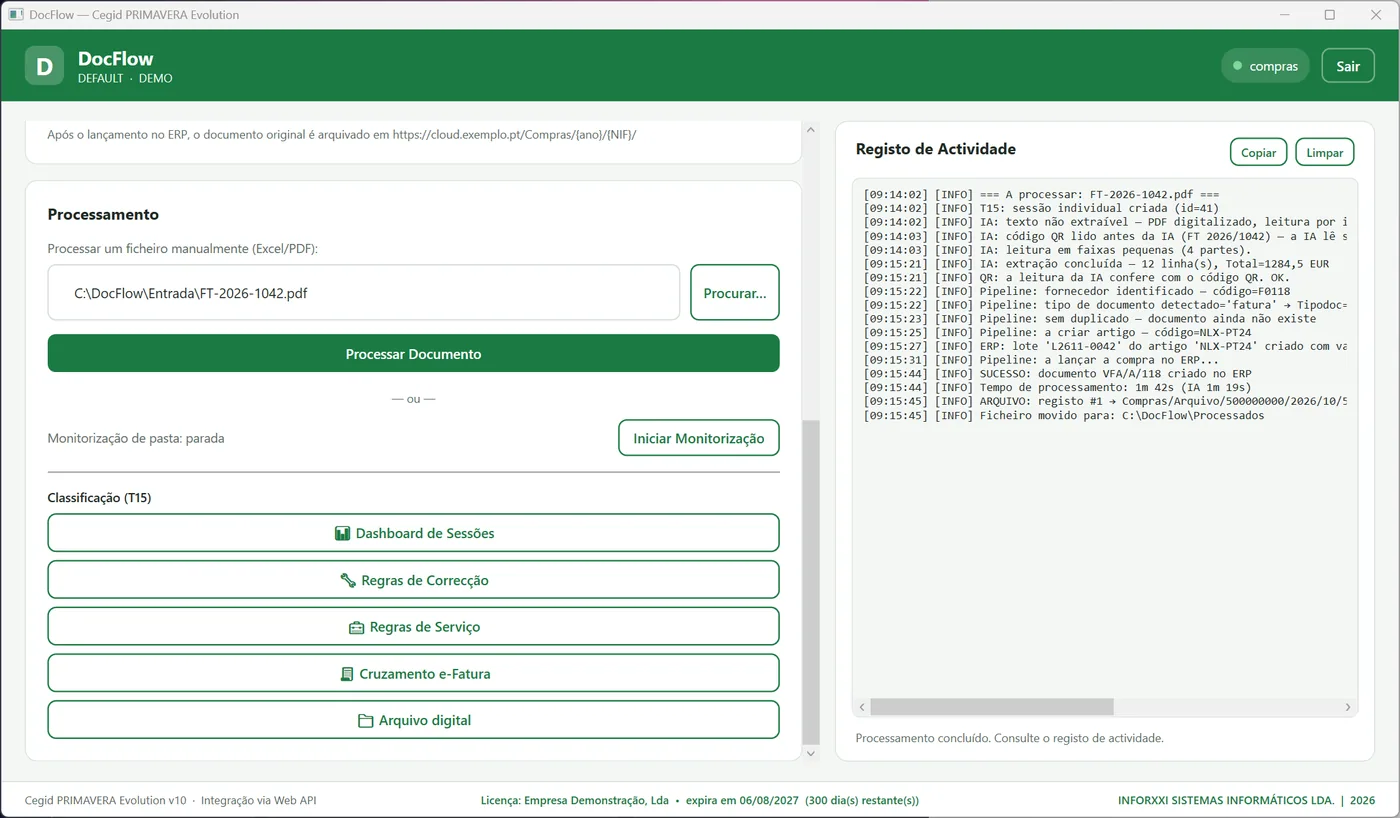1400x818 pixels.
Task: Click the document icon for Cruzamento e-Fatura
Action: (x=347, y=674)
